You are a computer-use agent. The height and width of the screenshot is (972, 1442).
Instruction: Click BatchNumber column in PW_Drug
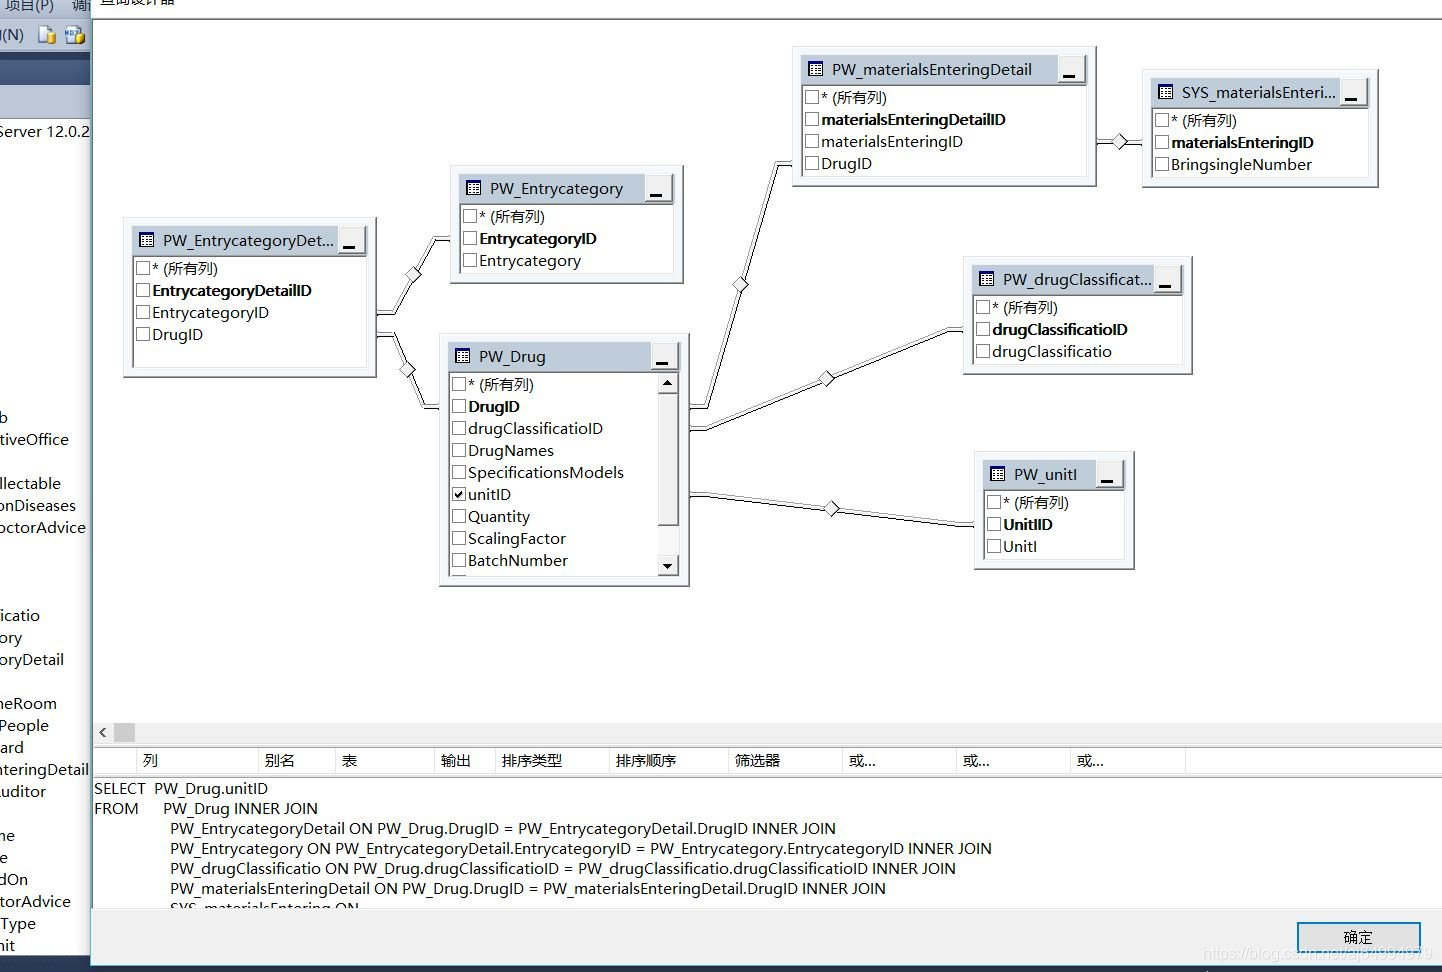pyautogui.click(x=518, y=560)
